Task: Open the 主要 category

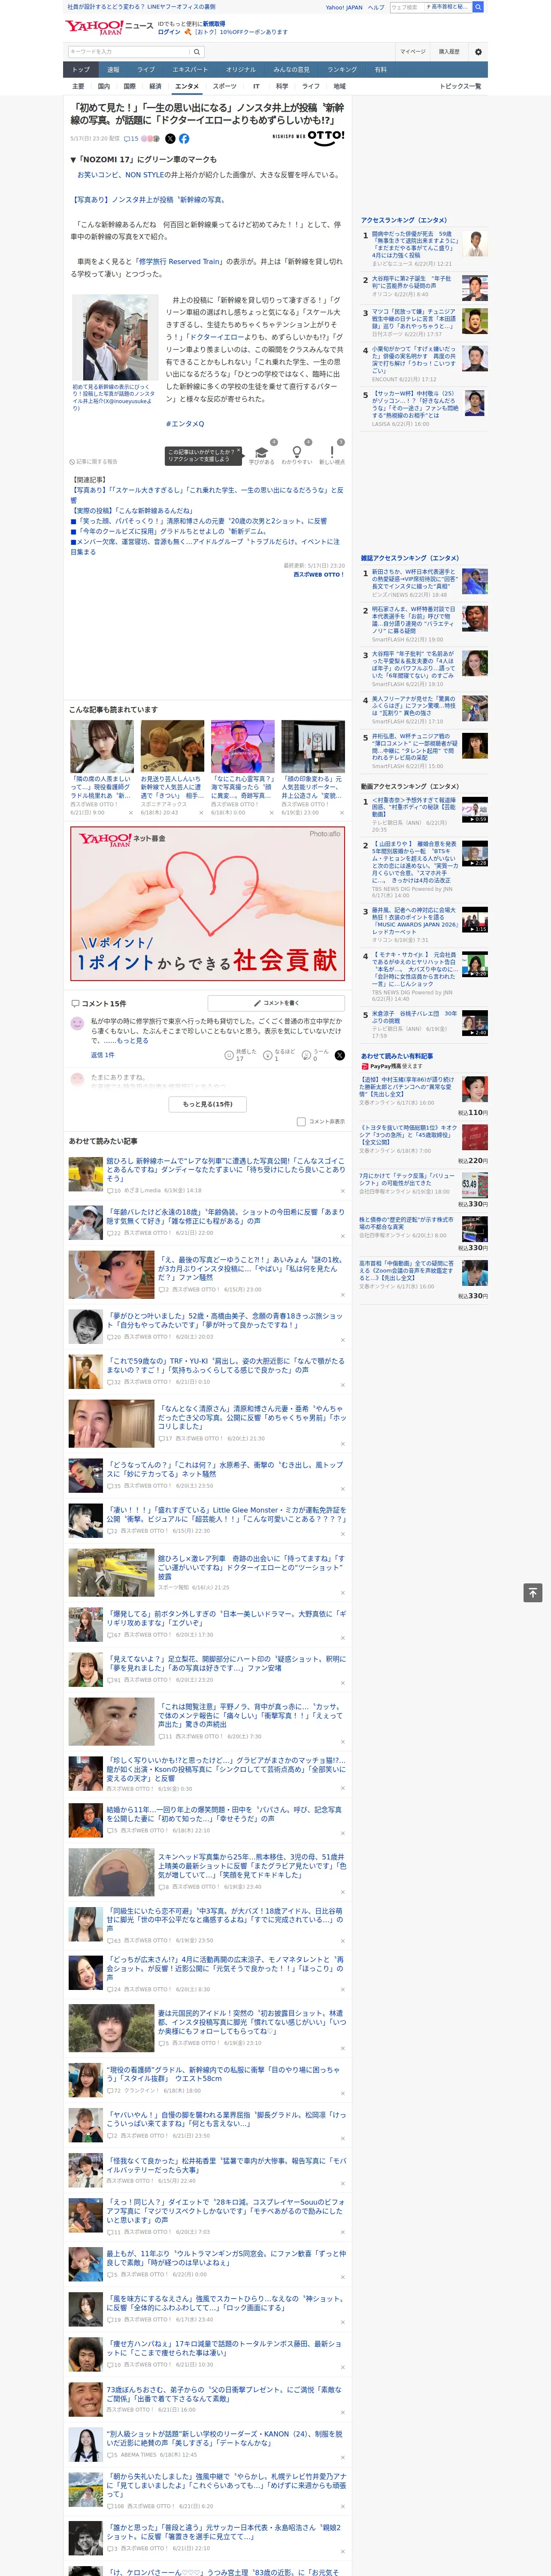Action: 78,86
